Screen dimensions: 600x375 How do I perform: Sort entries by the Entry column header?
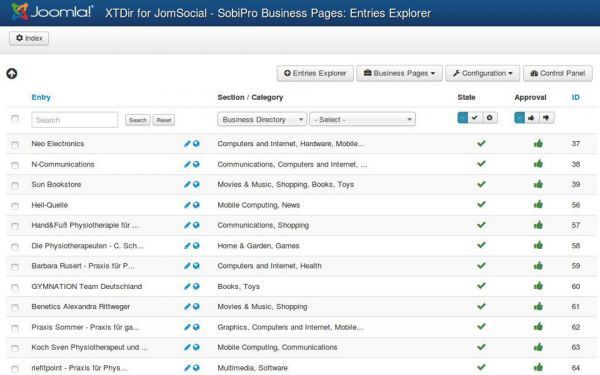[41, 97]
